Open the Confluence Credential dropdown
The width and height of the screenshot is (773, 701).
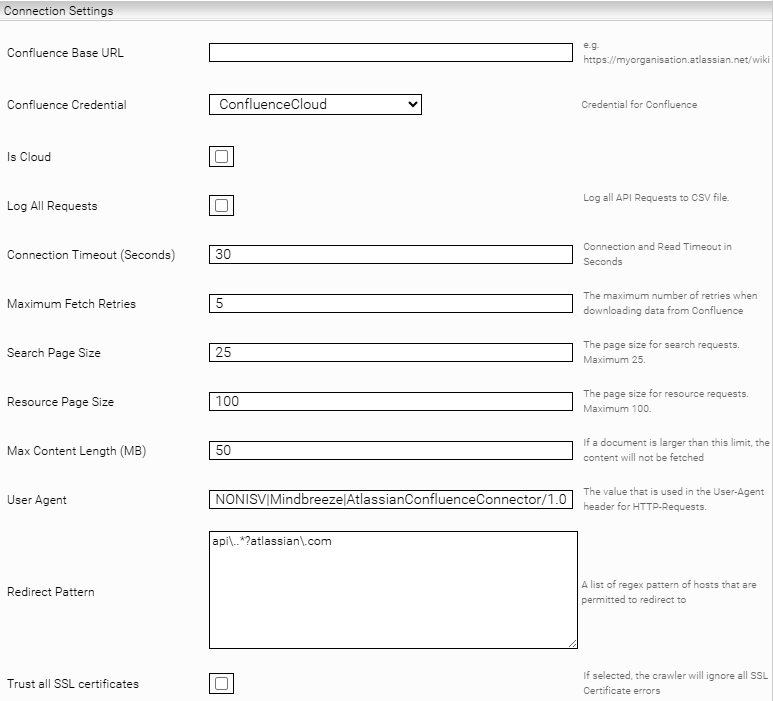coord(315,104)
